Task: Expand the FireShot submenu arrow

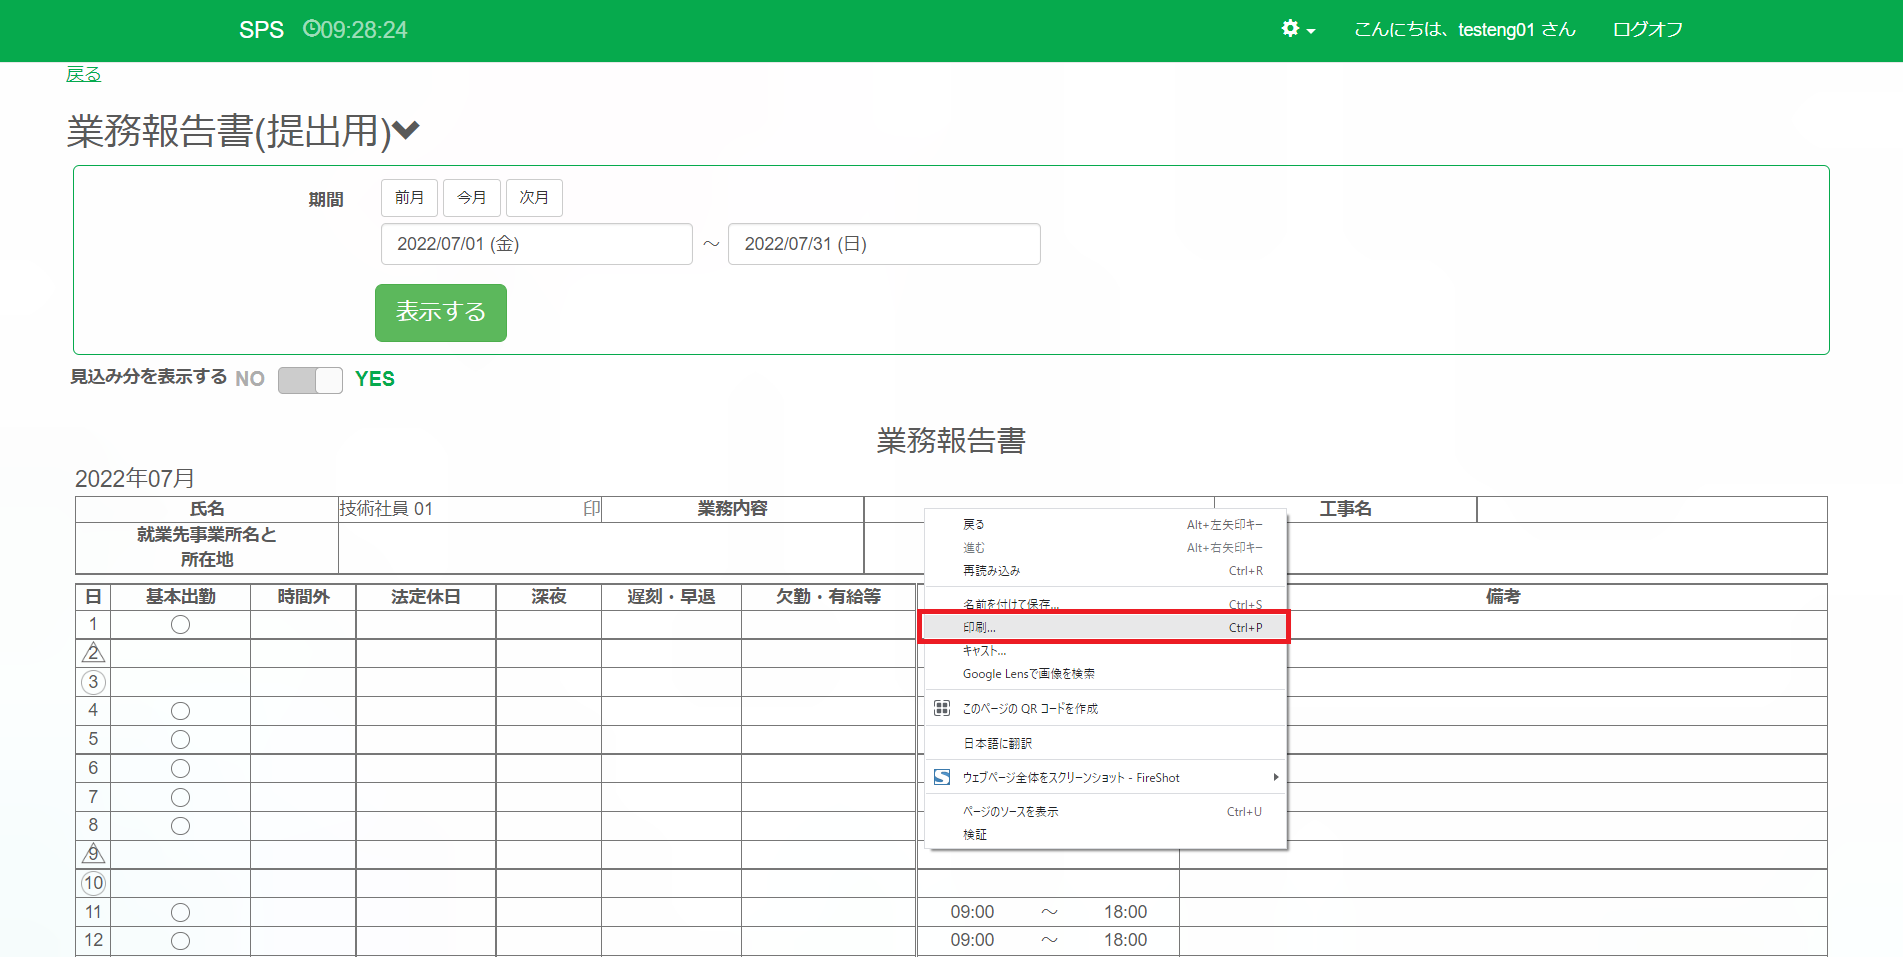Action: click(x=1275, y=777)
